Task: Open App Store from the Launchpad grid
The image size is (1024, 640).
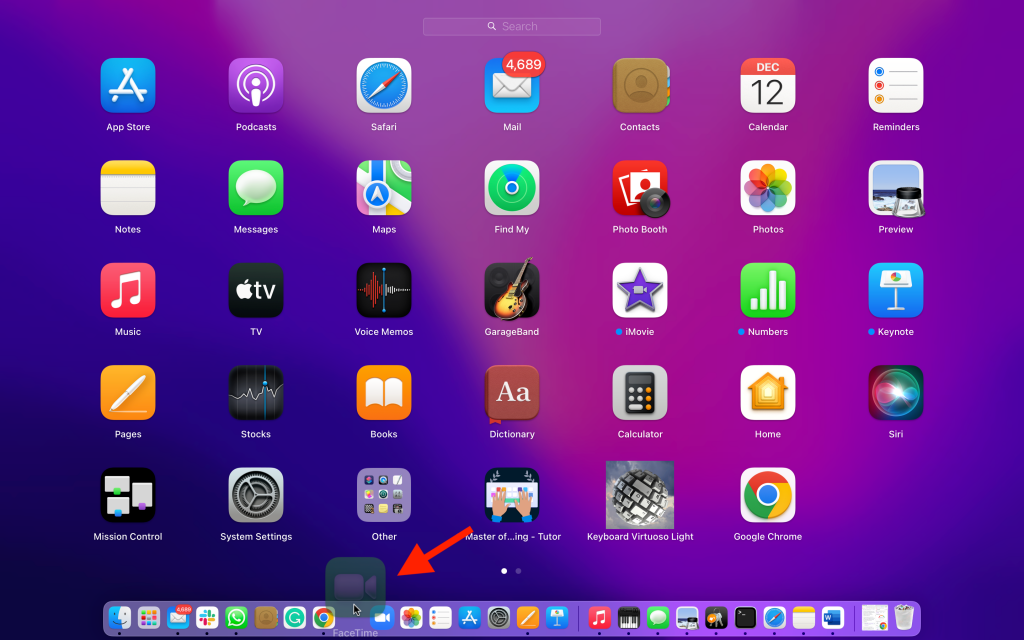Action: click(128, 86)
